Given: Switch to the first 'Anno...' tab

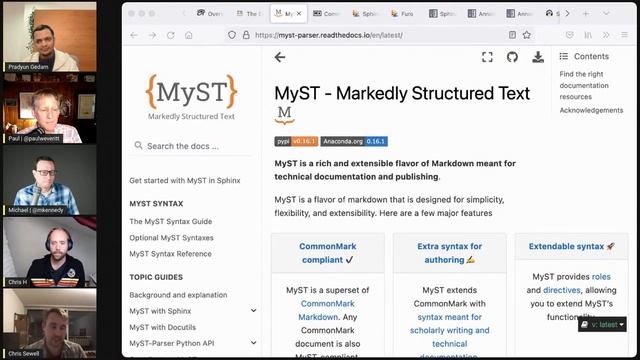Looking at the screenshot, I should [x=481, y=13].
